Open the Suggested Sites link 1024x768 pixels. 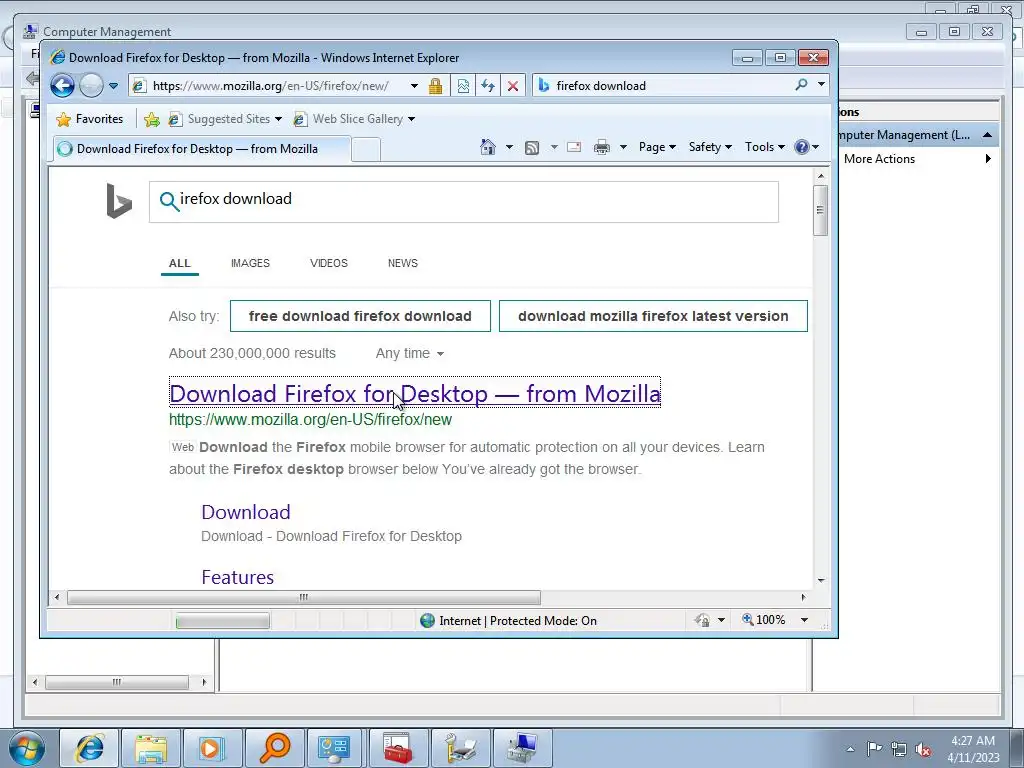(x=225, y=119)
